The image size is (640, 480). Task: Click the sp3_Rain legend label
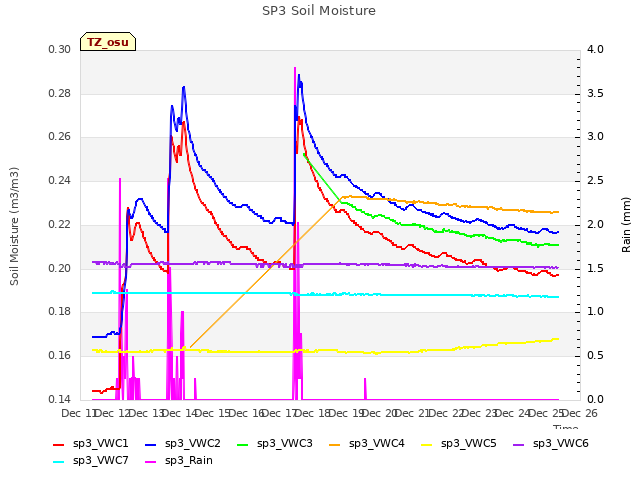(x=189, y=461)
